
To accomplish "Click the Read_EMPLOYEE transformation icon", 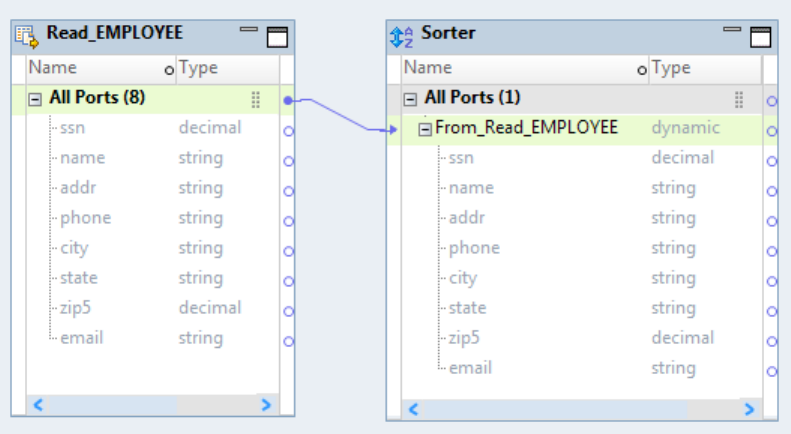I will 27,35.
